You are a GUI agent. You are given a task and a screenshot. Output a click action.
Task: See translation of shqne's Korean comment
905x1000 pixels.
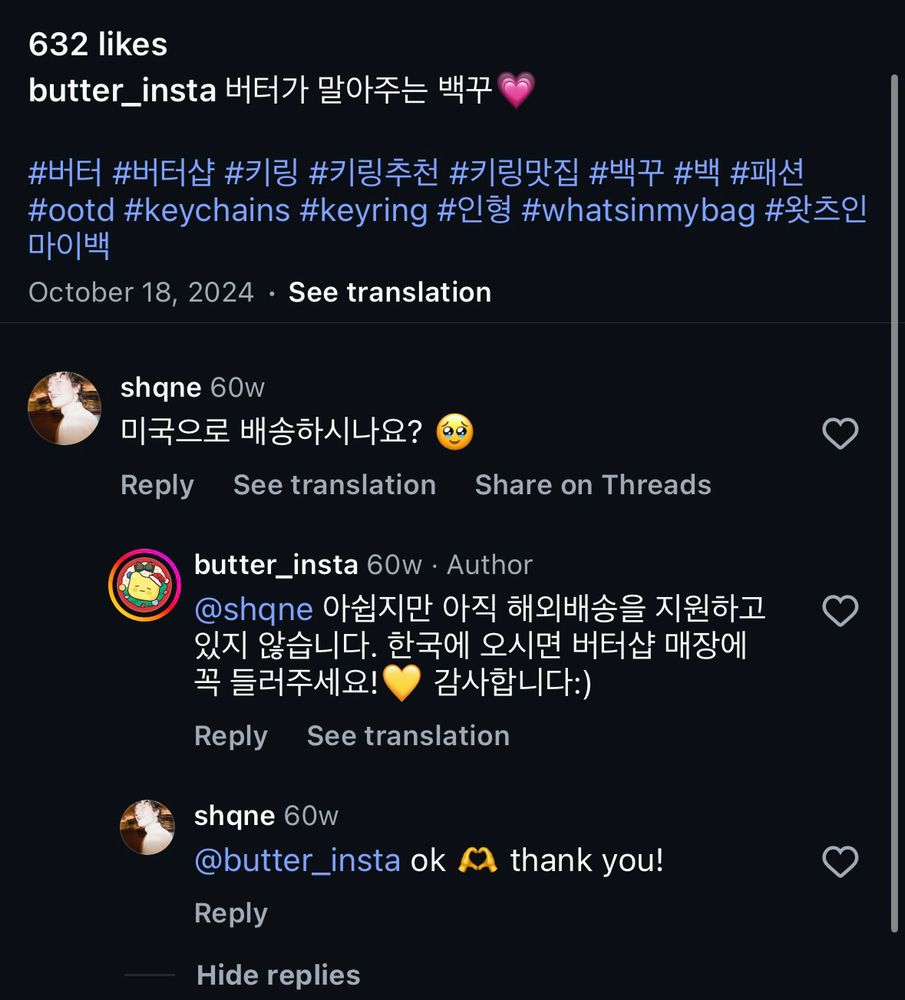pos(334,485)
